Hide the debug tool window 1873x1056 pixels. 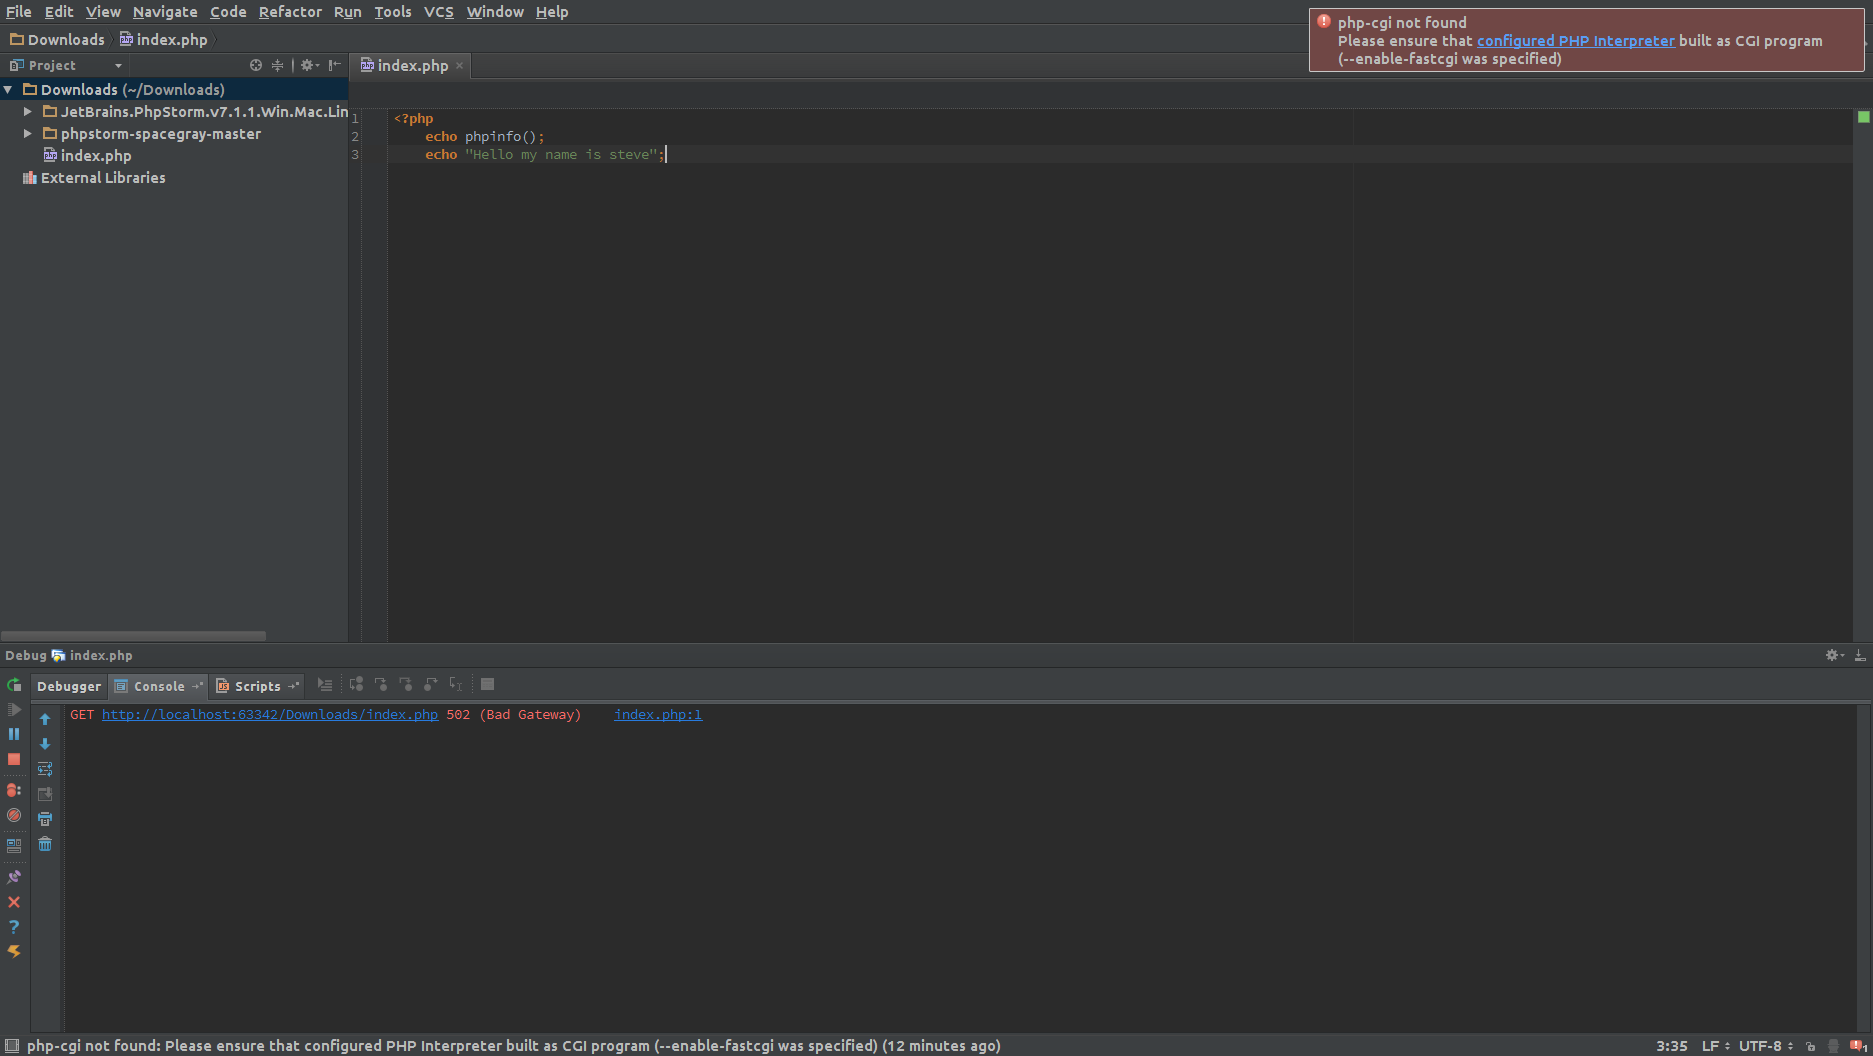coord(1860,655)
